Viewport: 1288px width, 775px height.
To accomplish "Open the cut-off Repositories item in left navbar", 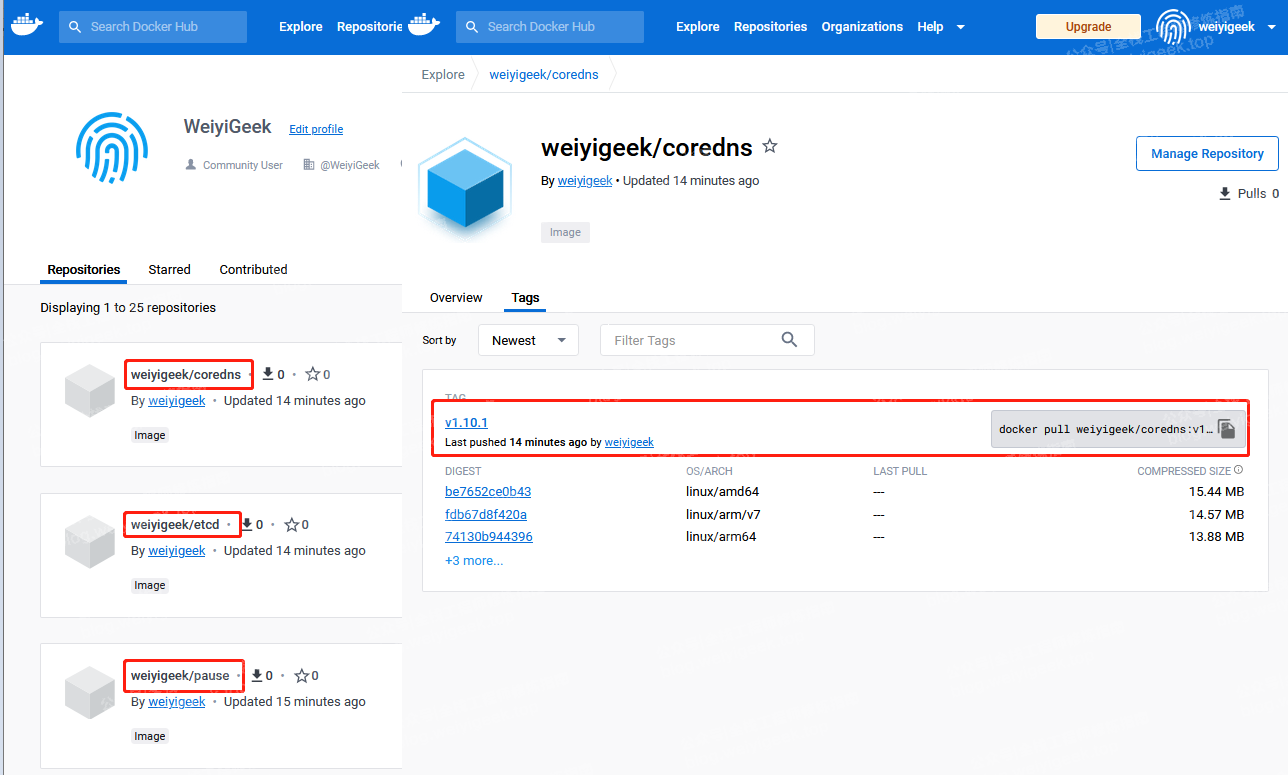I will (369, 27).
